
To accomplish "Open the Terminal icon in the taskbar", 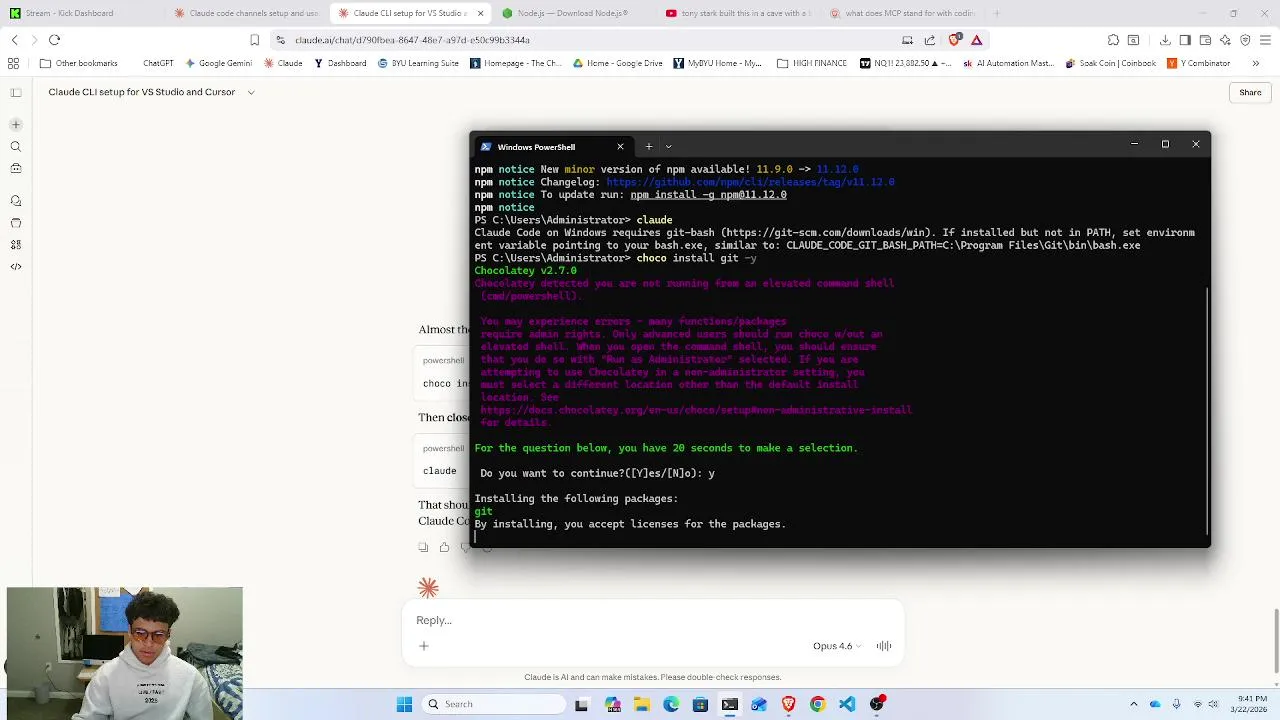I will click(730, 704).
